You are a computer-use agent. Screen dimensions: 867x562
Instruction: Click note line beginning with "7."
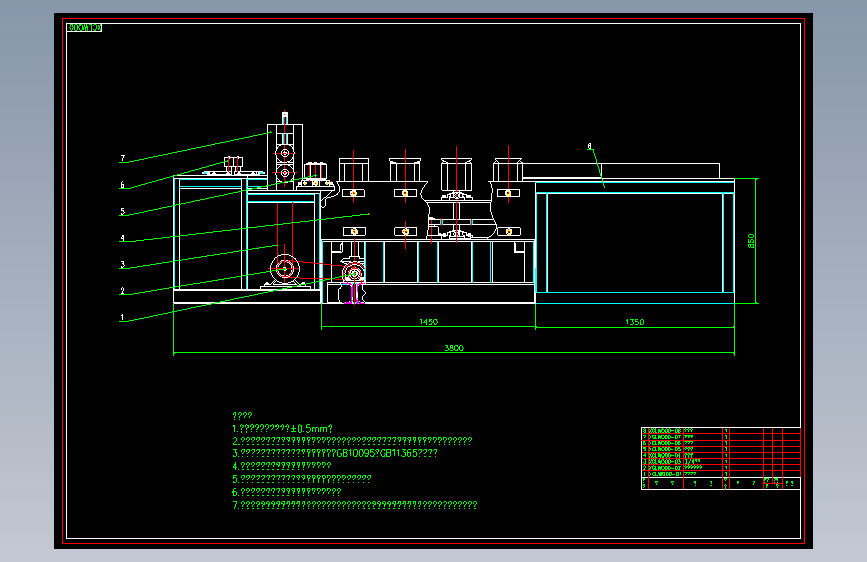coord(354,505)
